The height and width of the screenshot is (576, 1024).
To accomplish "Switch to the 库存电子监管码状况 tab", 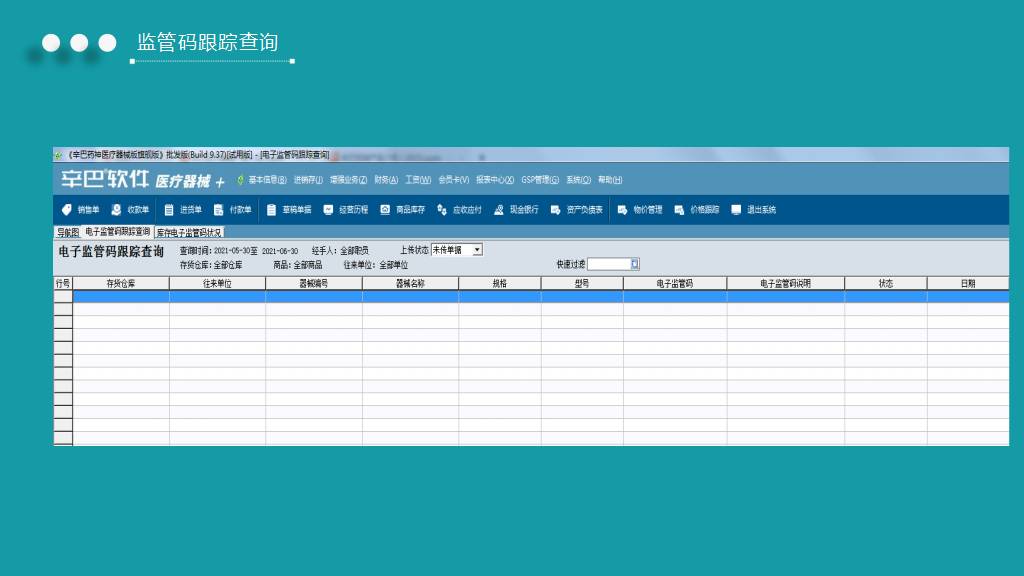I will tap(189, 232).
